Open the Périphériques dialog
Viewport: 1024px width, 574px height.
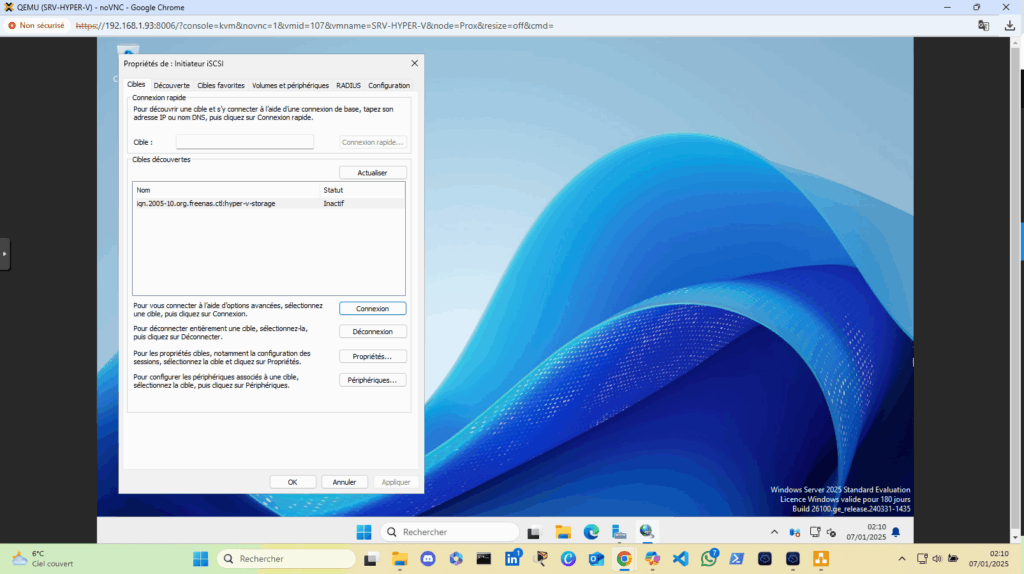372,380
